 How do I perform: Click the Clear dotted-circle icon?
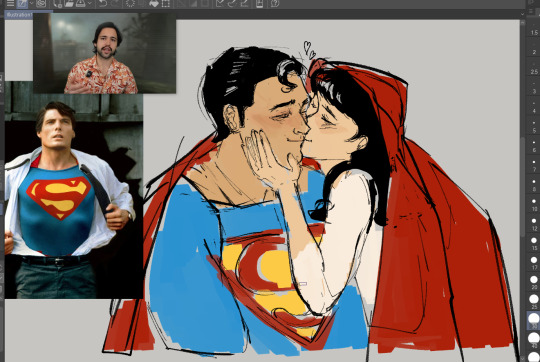click(130, 3)
